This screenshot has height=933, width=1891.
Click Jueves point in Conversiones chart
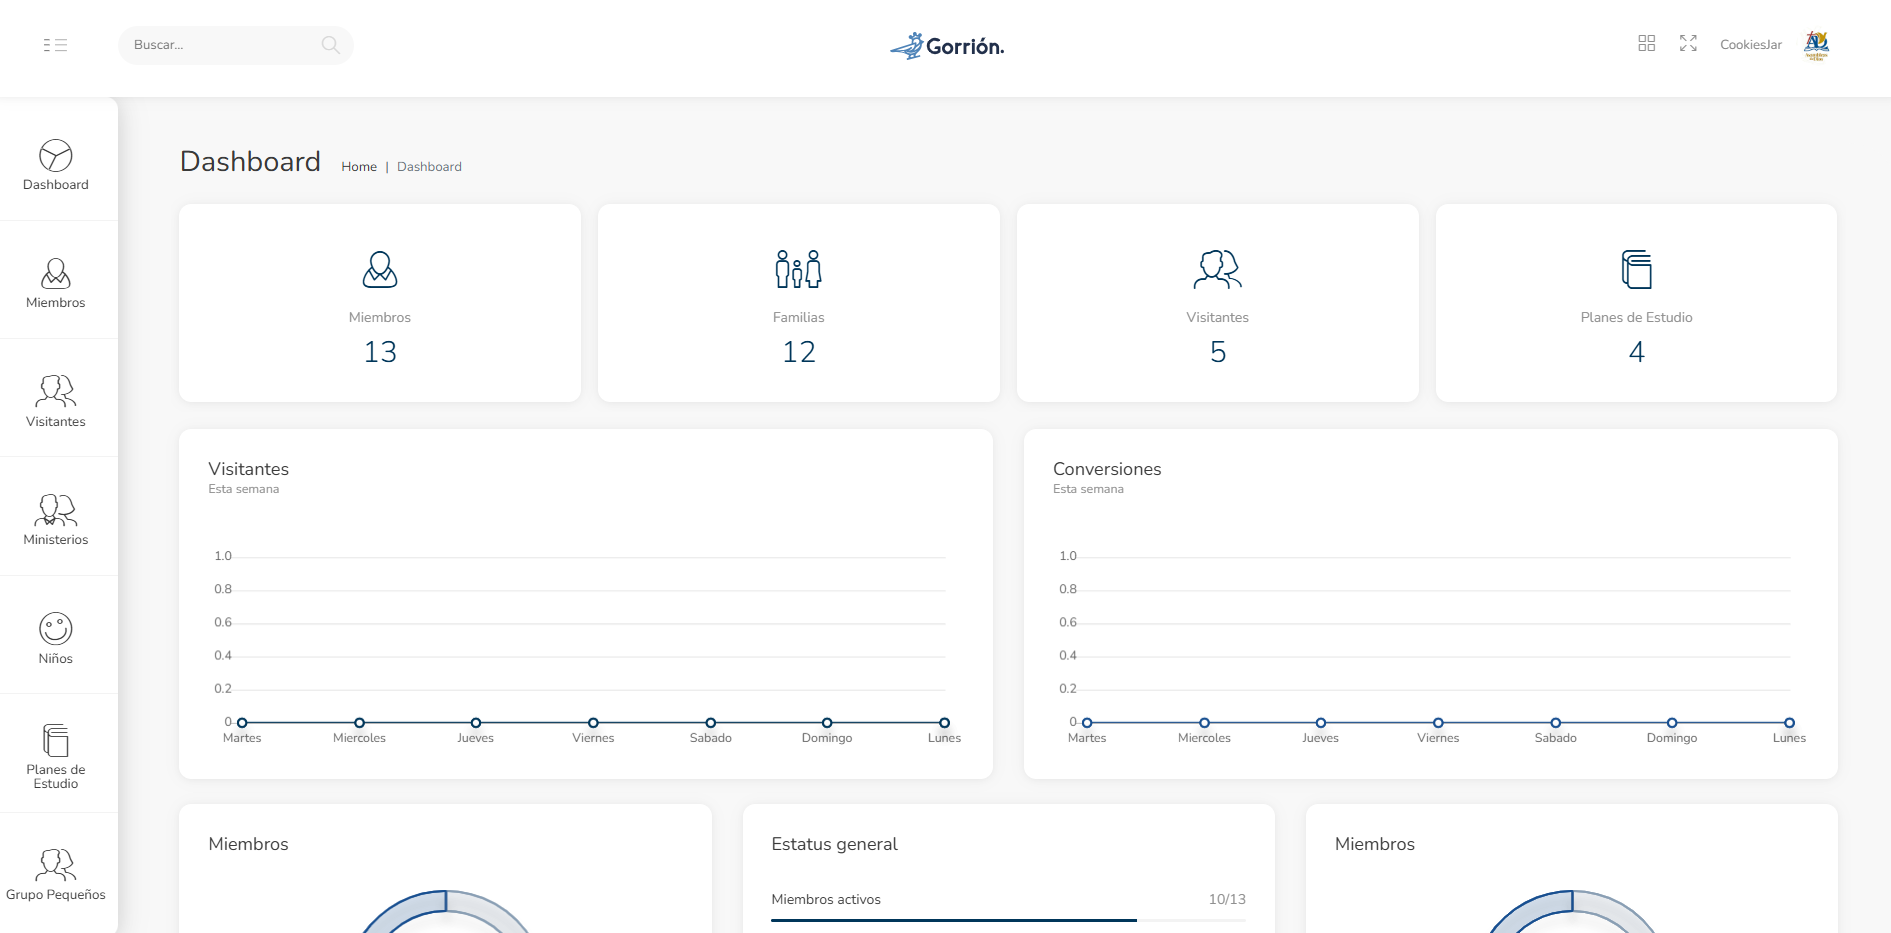[1321, 723]
